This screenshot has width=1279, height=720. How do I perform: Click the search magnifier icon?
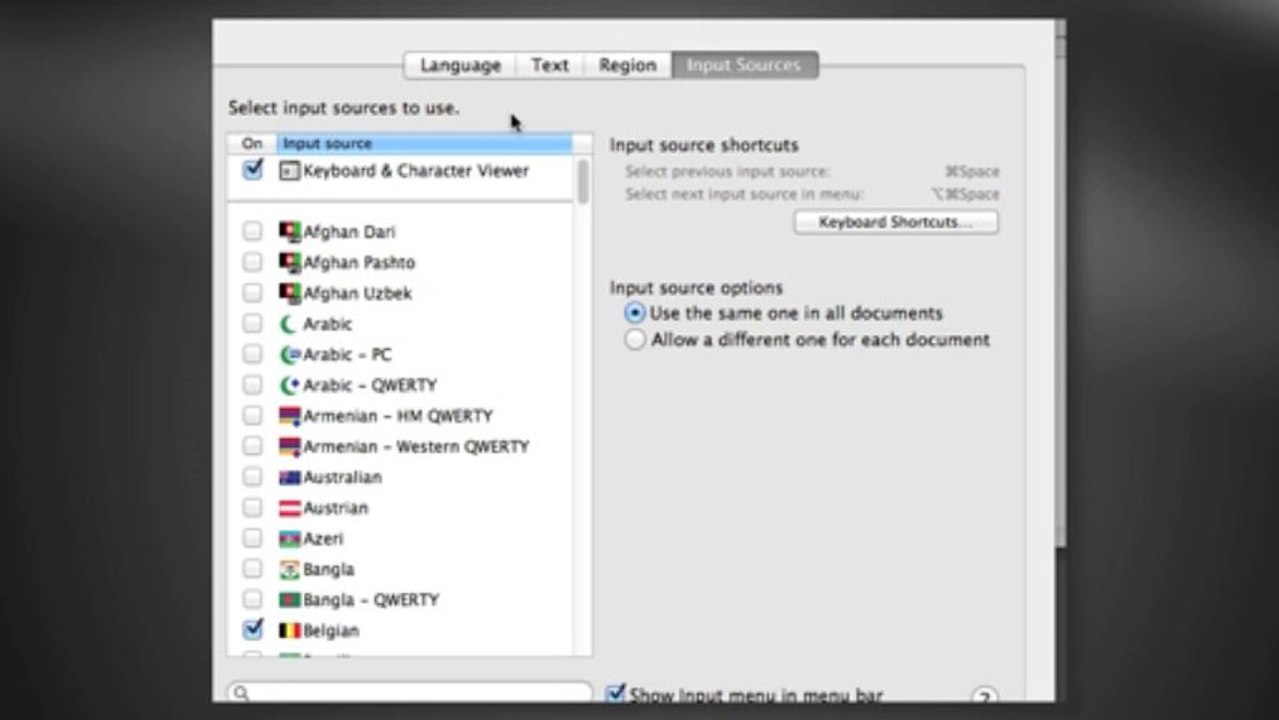[x=241, y=692]
